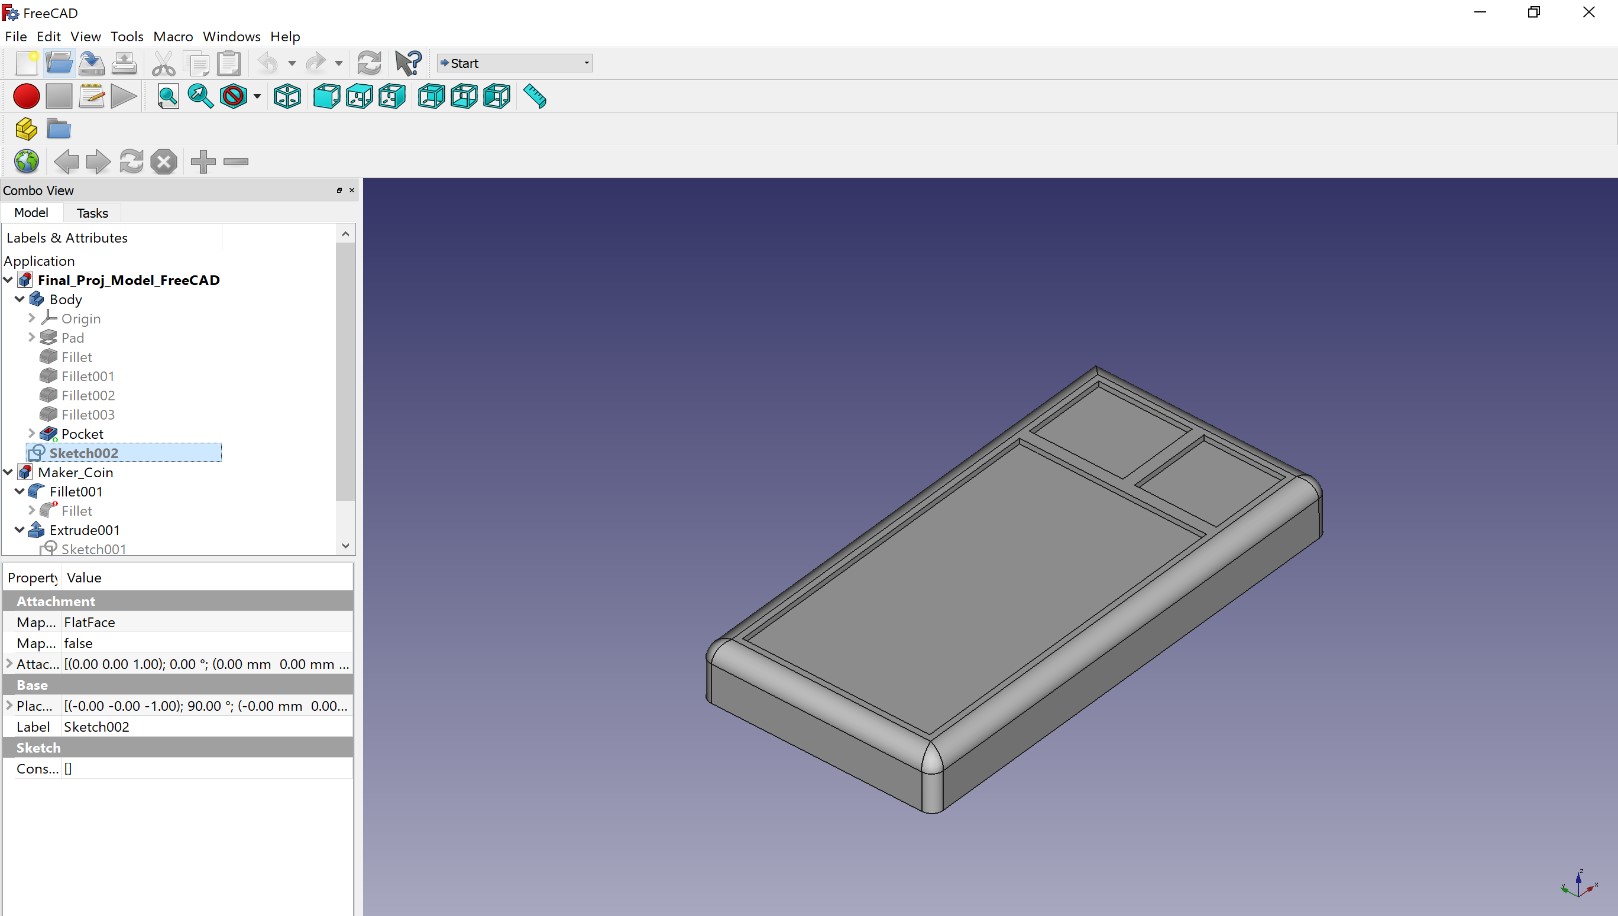Open the Macro menu

[x=173, y=36]
